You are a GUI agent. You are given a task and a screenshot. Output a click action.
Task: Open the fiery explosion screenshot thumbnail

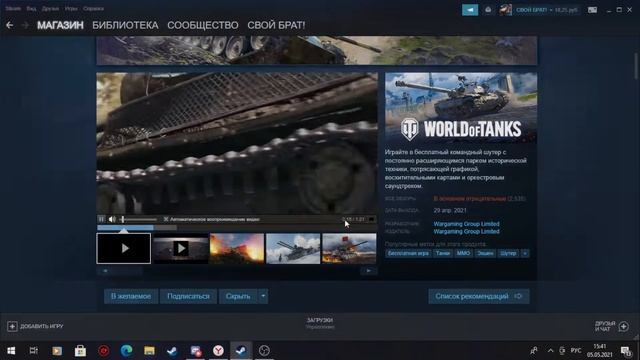[237, 248]
